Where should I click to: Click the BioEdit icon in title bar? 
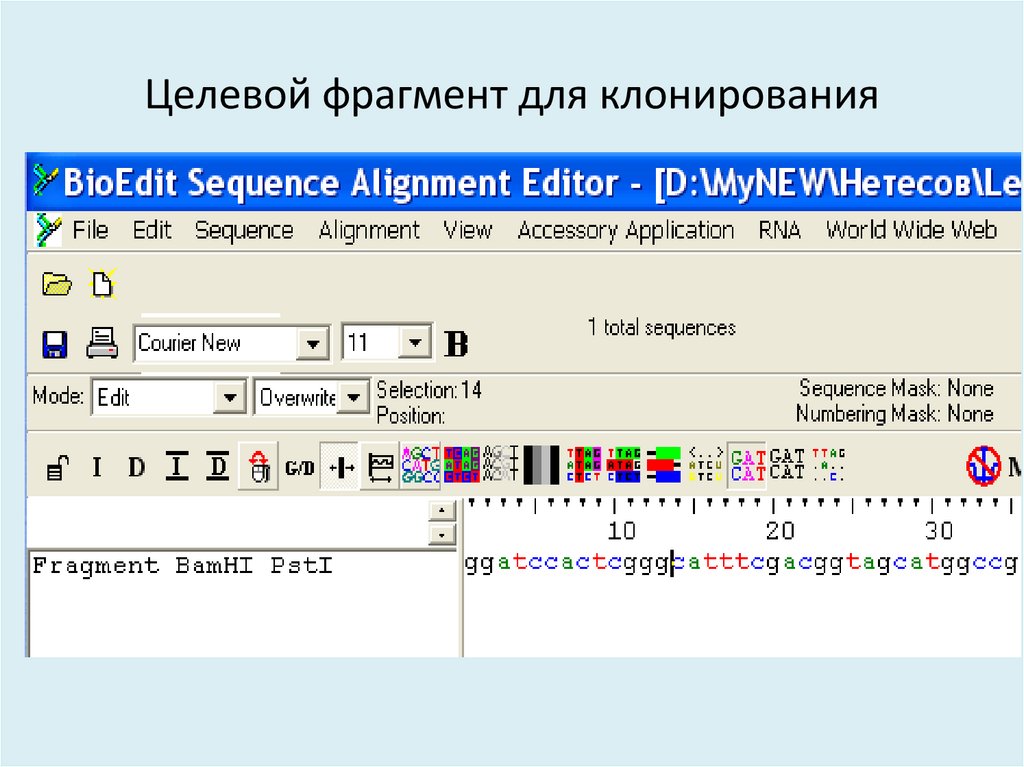click(45, 181)
